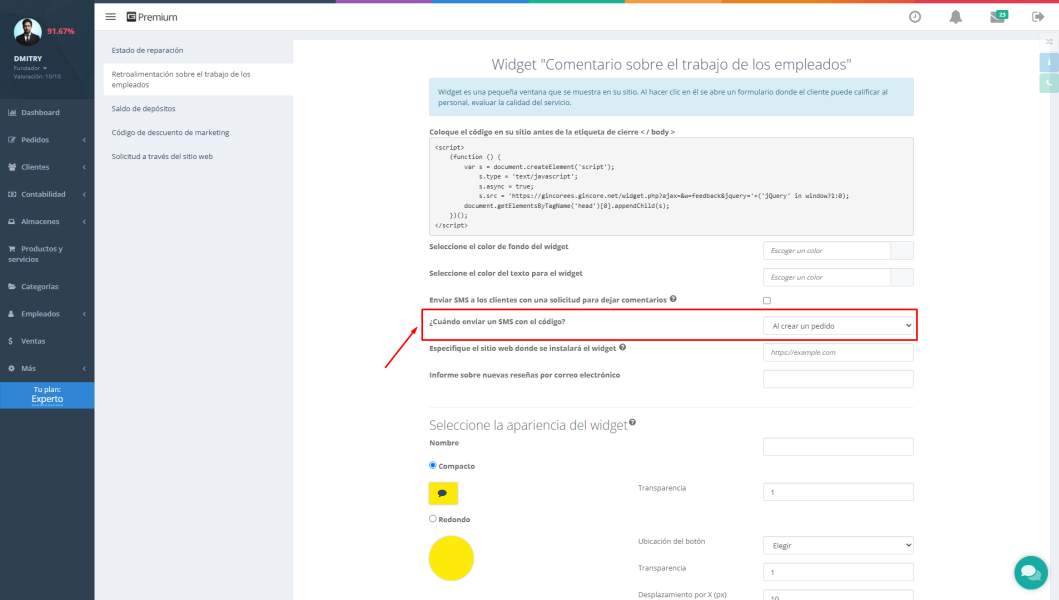The image size is (1059, 600).
Task: Select the Compacto radio option
Action: (x=433, y=465)
